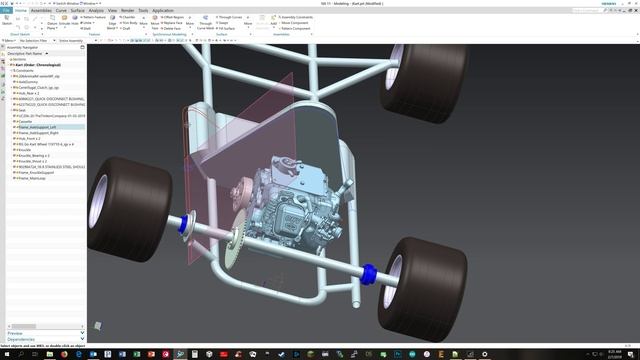640x360 pixels.
Task: Open Steam from the taskbar
Action: pos(282,354)
